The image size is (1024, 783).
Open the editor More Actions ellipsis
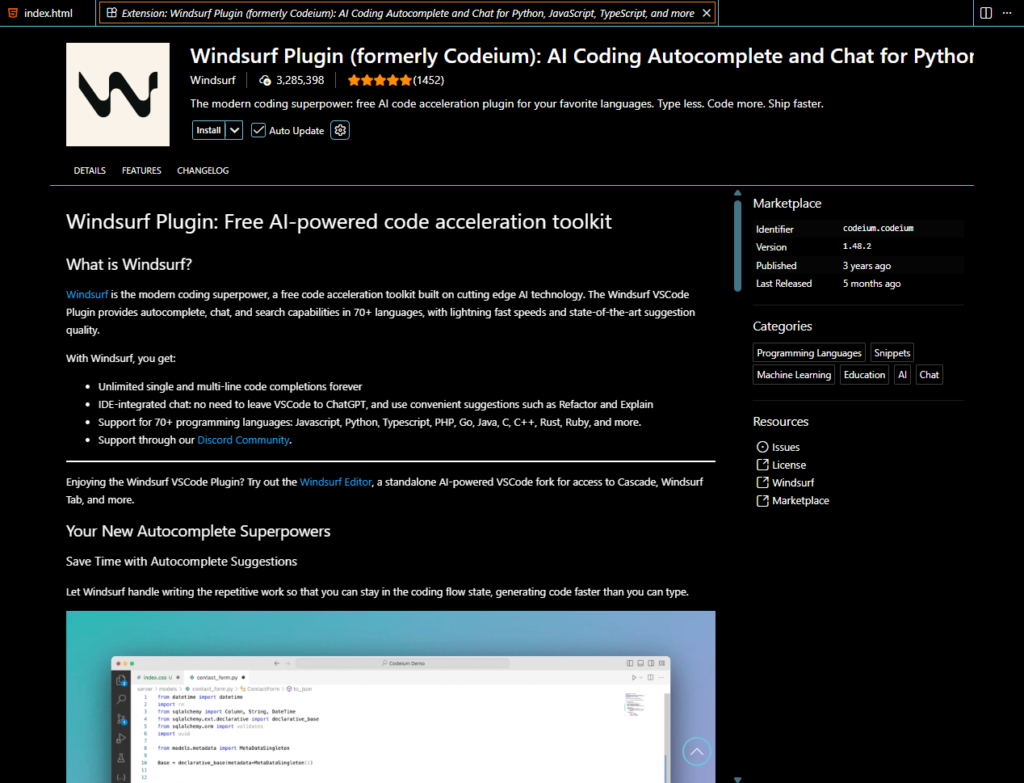[1008, 13]
